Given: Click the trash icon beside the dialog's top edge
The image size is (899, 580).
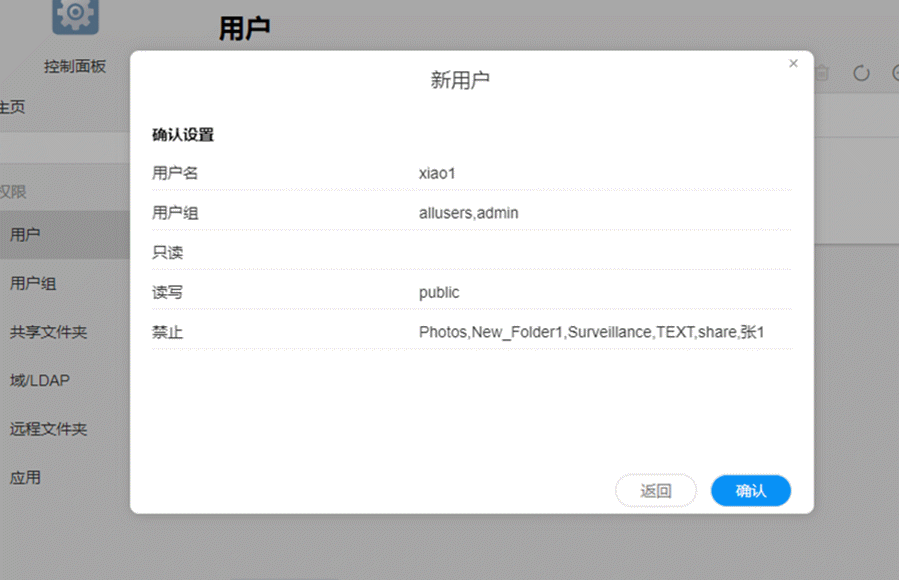Looking at the screenshot, I should 822,73.
